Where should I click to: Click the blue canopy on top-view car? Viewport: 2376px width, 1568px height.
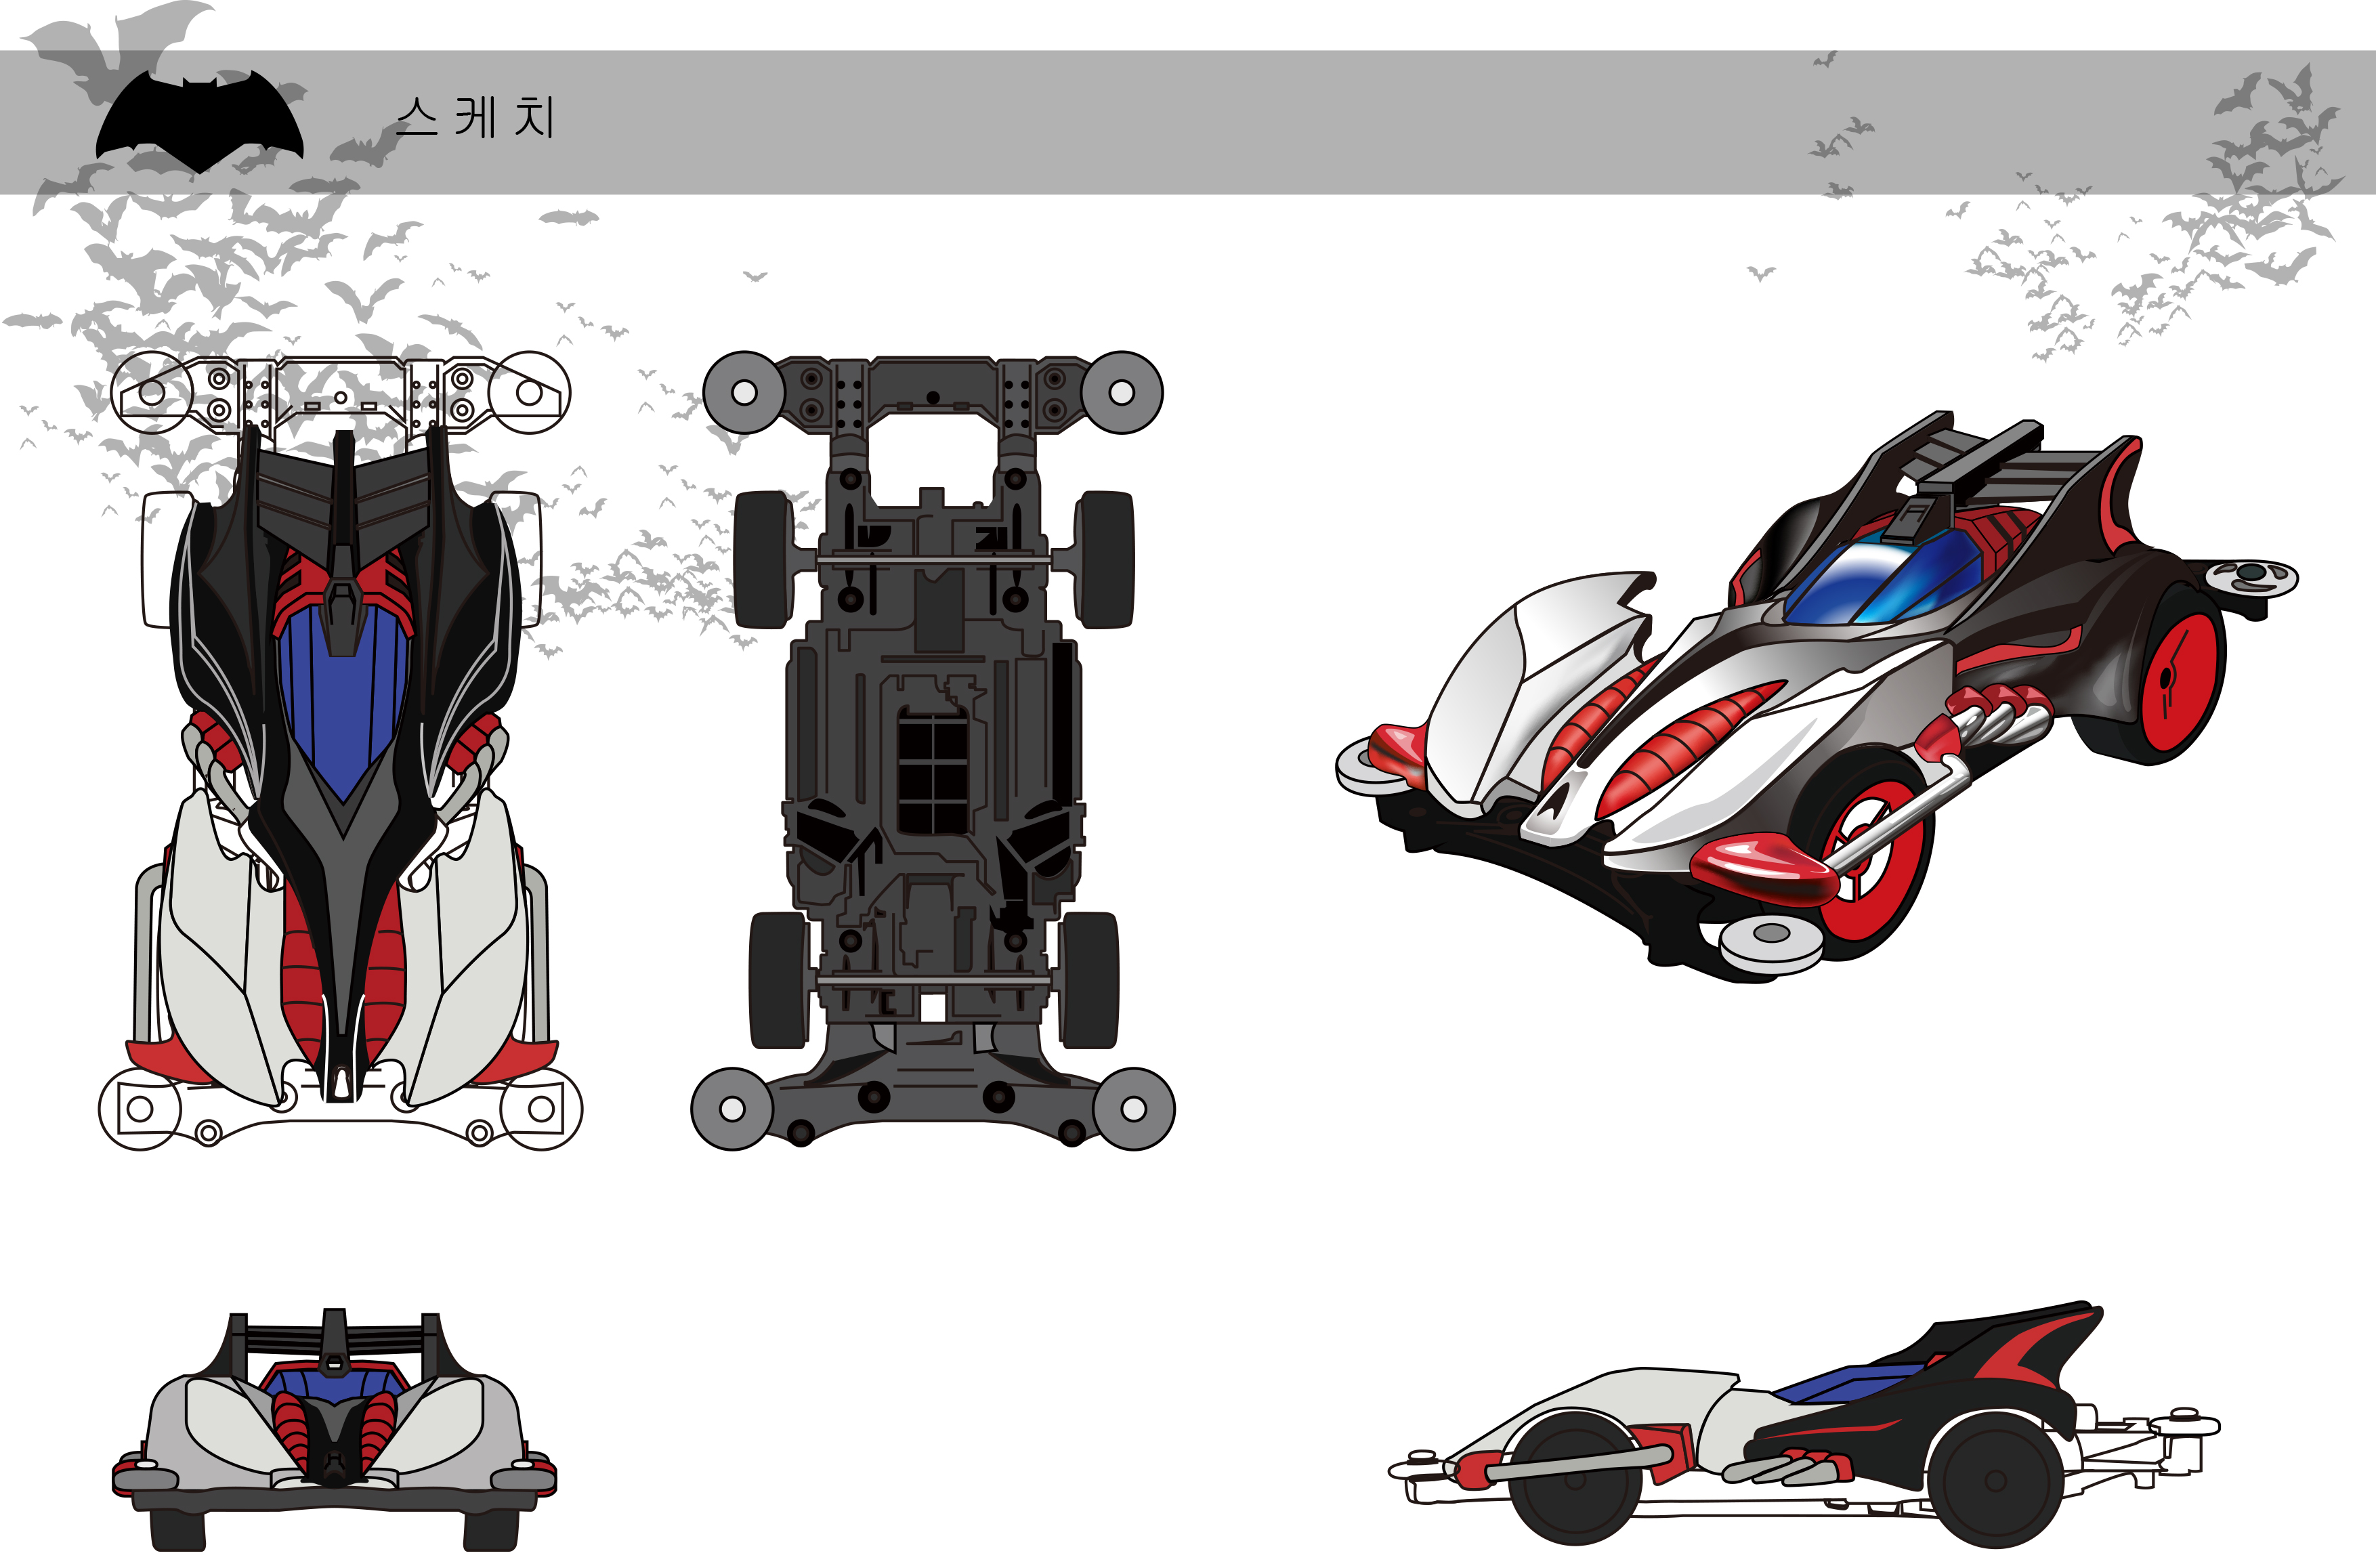(x=345, y=700)
